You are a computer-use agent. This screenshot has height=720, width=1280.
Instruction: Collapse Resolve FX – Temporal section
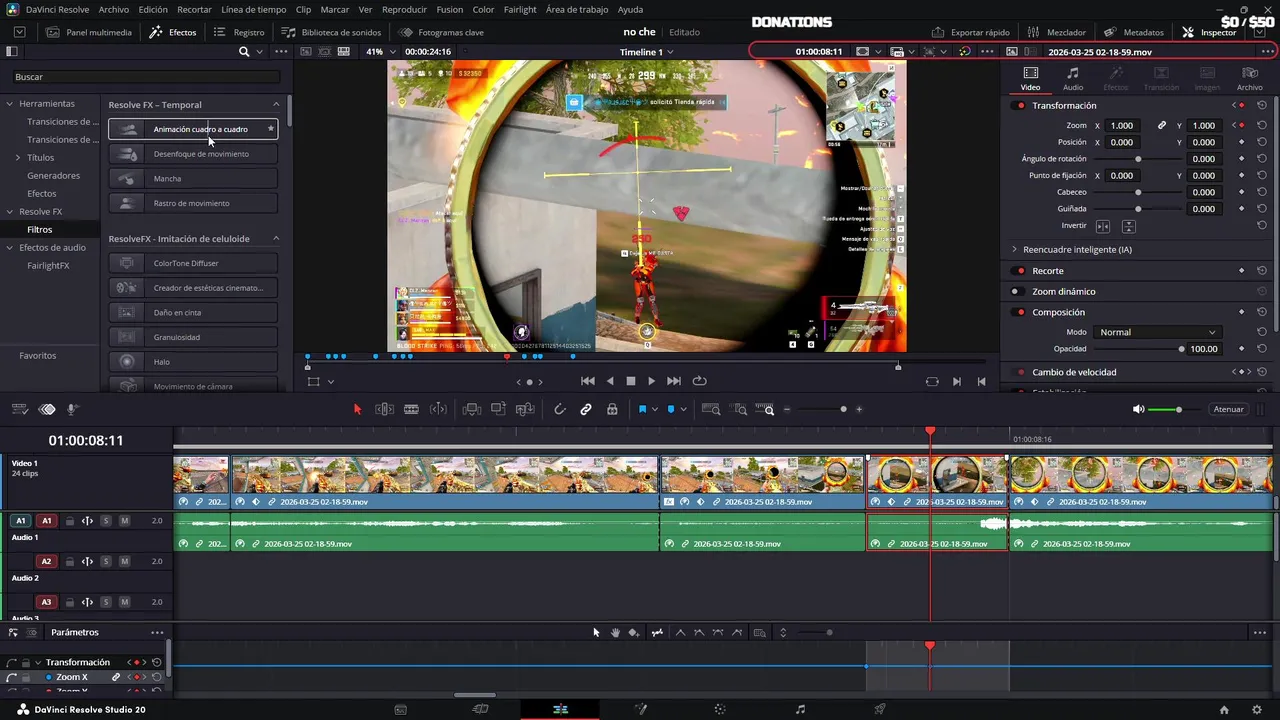click(x=276, y=105)
